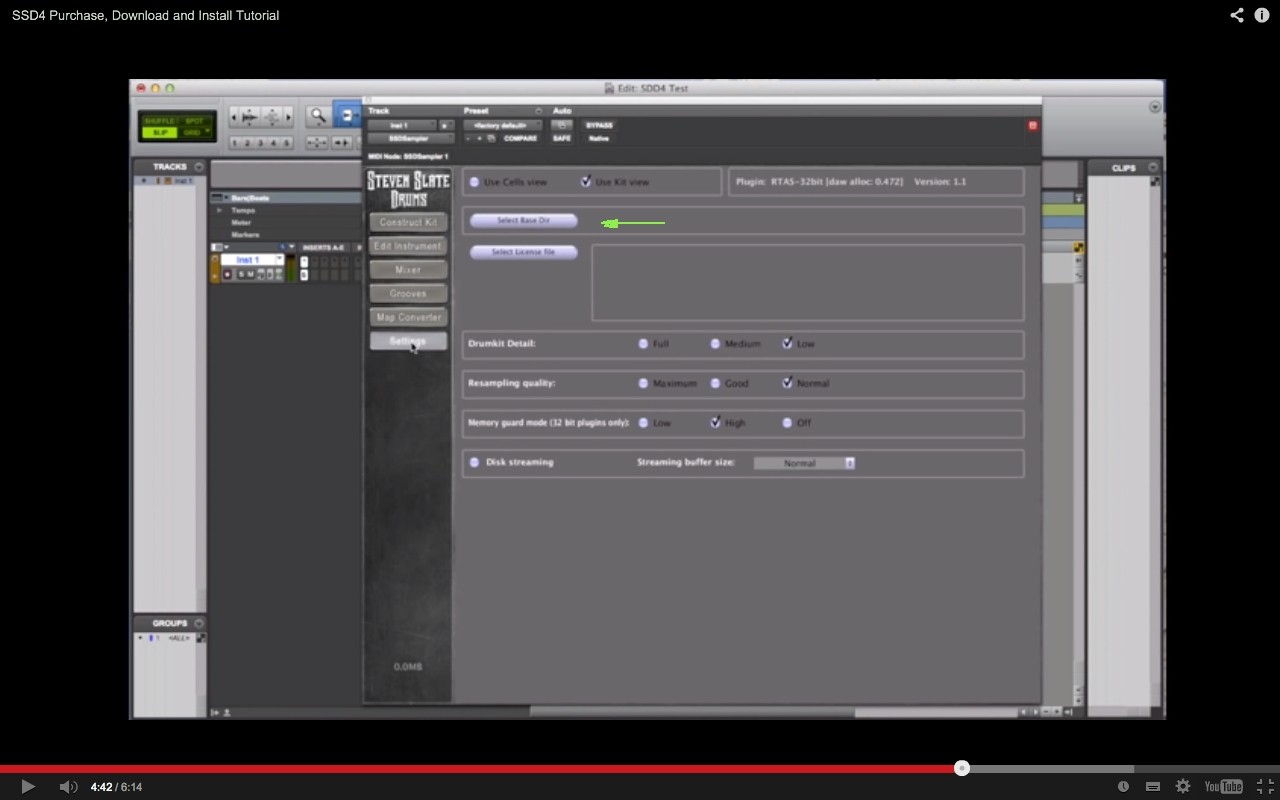Open factory default preset dropdown

point(503,125)
